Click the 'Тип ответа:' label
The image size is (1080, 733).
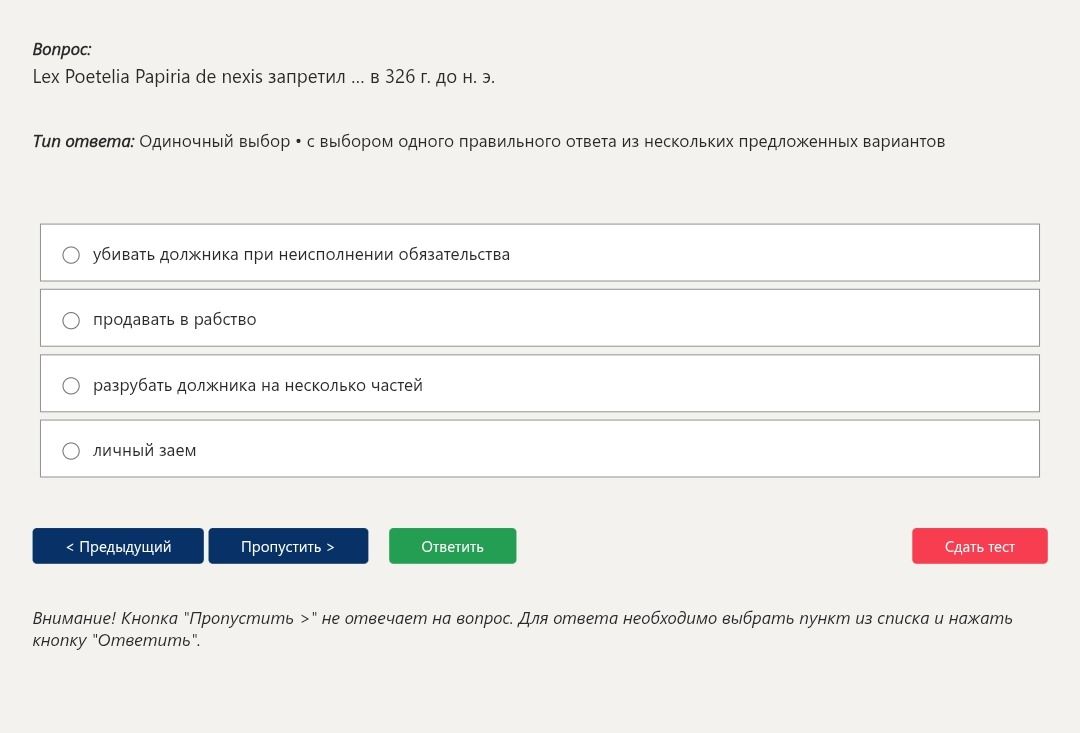pyautogui.click(x=83, y=141)
